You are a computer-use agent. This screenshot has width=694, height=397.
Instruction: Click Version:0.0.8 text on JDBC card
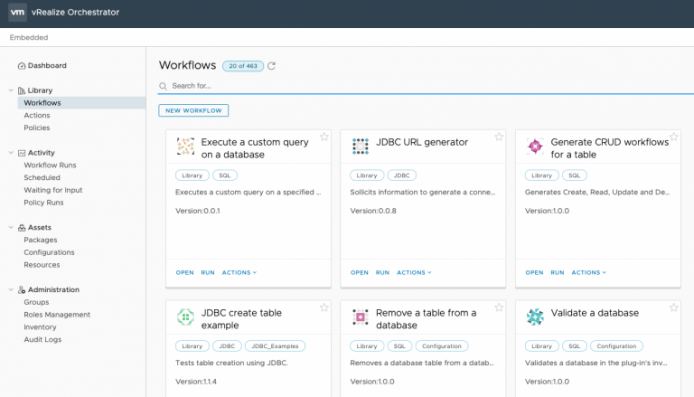[x=373, y=211]
